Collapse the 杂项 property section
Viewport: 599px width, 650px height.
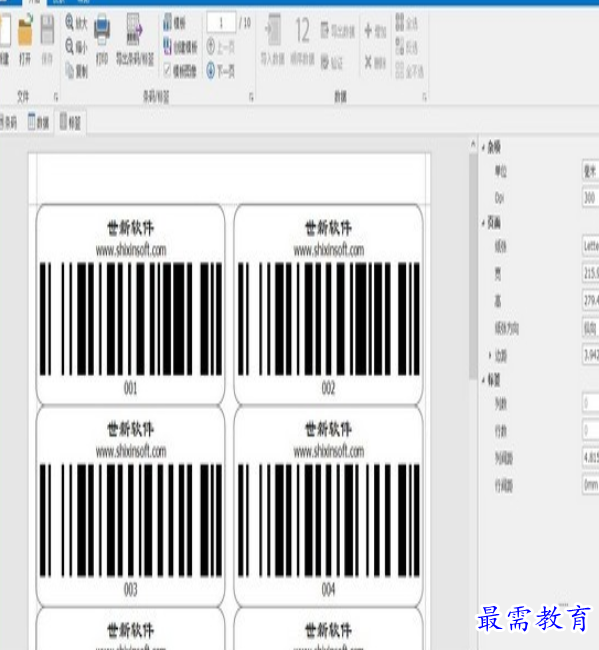click(483, 147)
